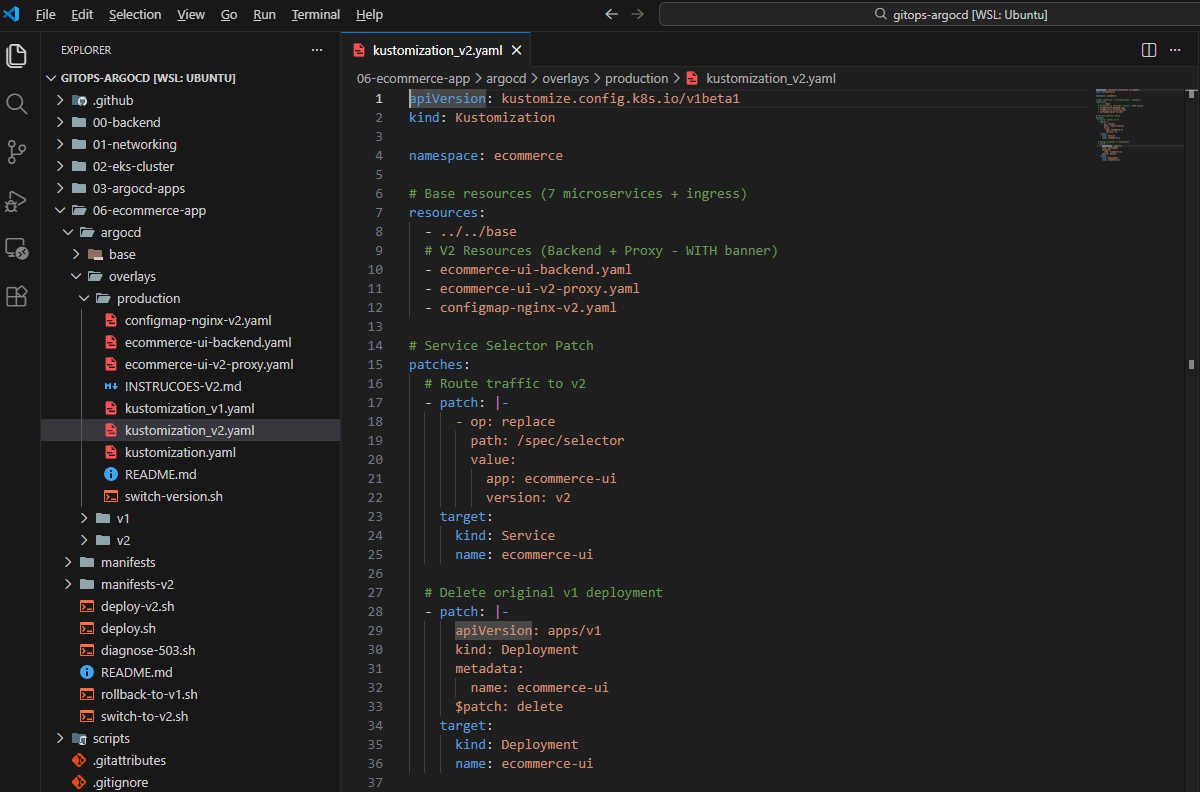
Task: Collapse the production folder
Action: 148,298
